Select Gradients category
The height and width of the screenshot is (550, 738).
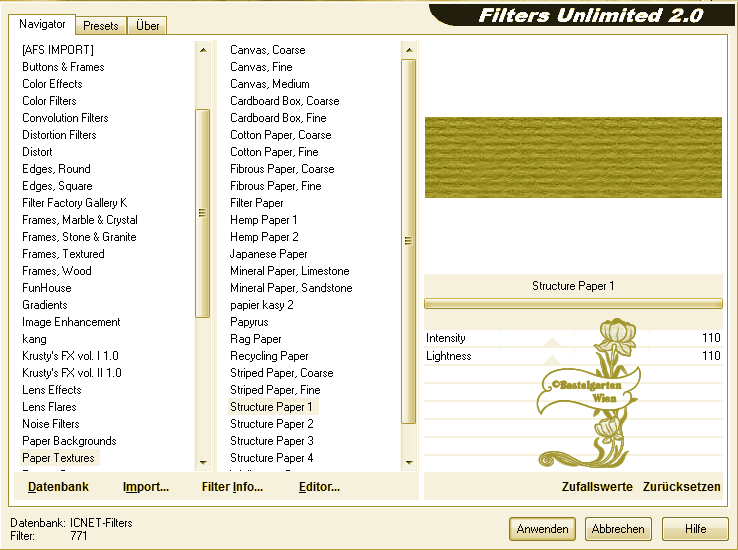coord(45,305)
